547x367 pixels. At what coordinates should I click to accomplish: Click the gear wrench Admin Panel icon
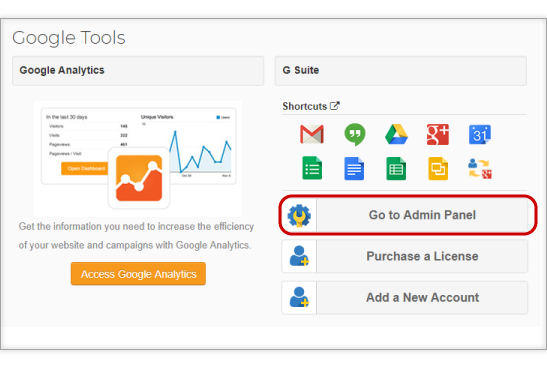[299, 215]
